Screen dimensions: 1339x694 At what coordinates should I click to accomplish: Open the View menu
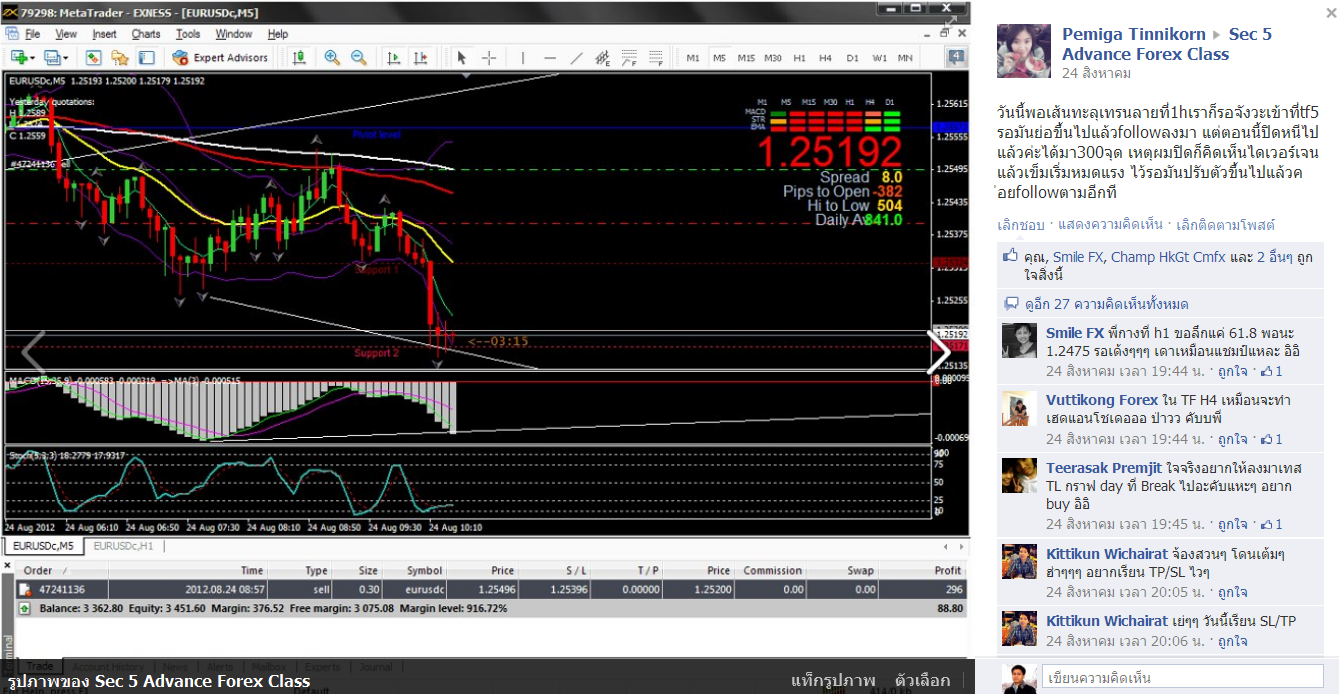click(x=66, y=34)
